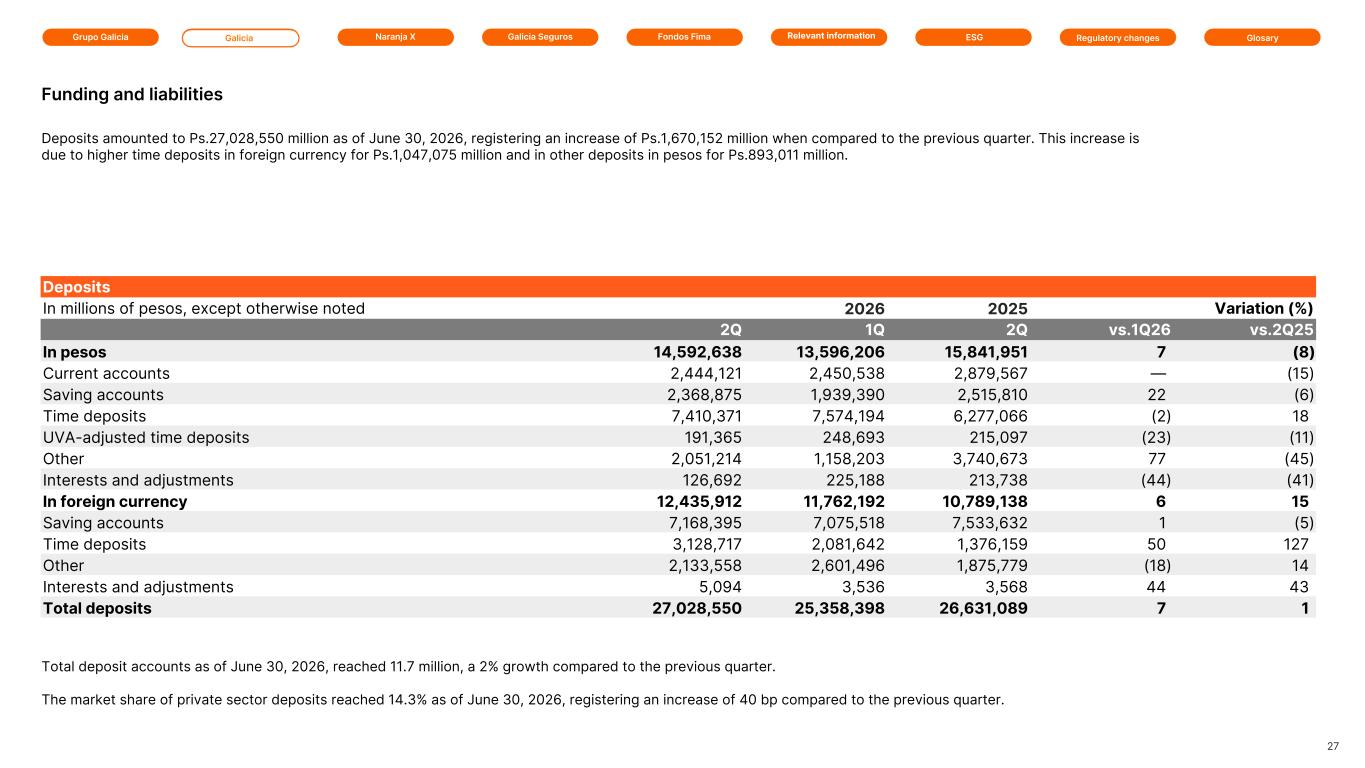Switch to the Fondos Fima tab
This screenshot has height=768, width=1365.
tap(685, 37)
